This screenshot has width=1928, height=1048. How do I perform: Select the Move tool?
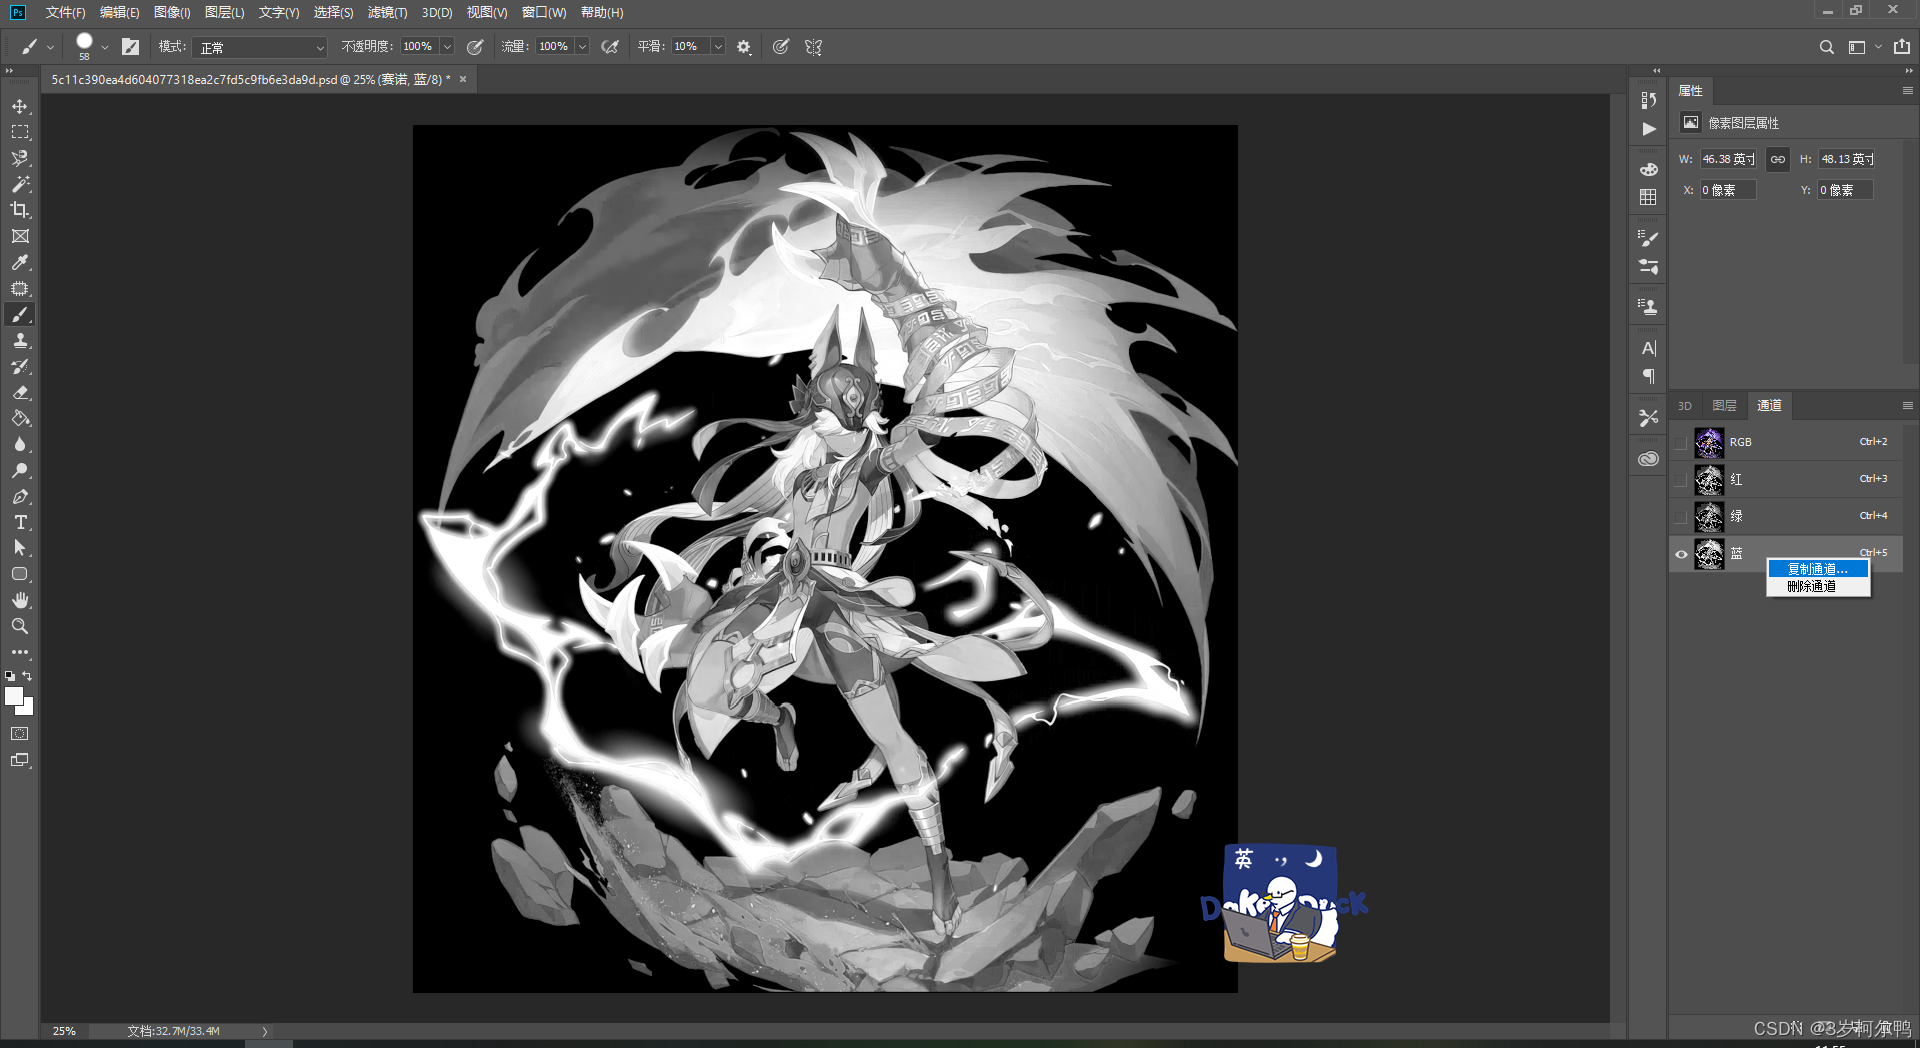[20, 106]
